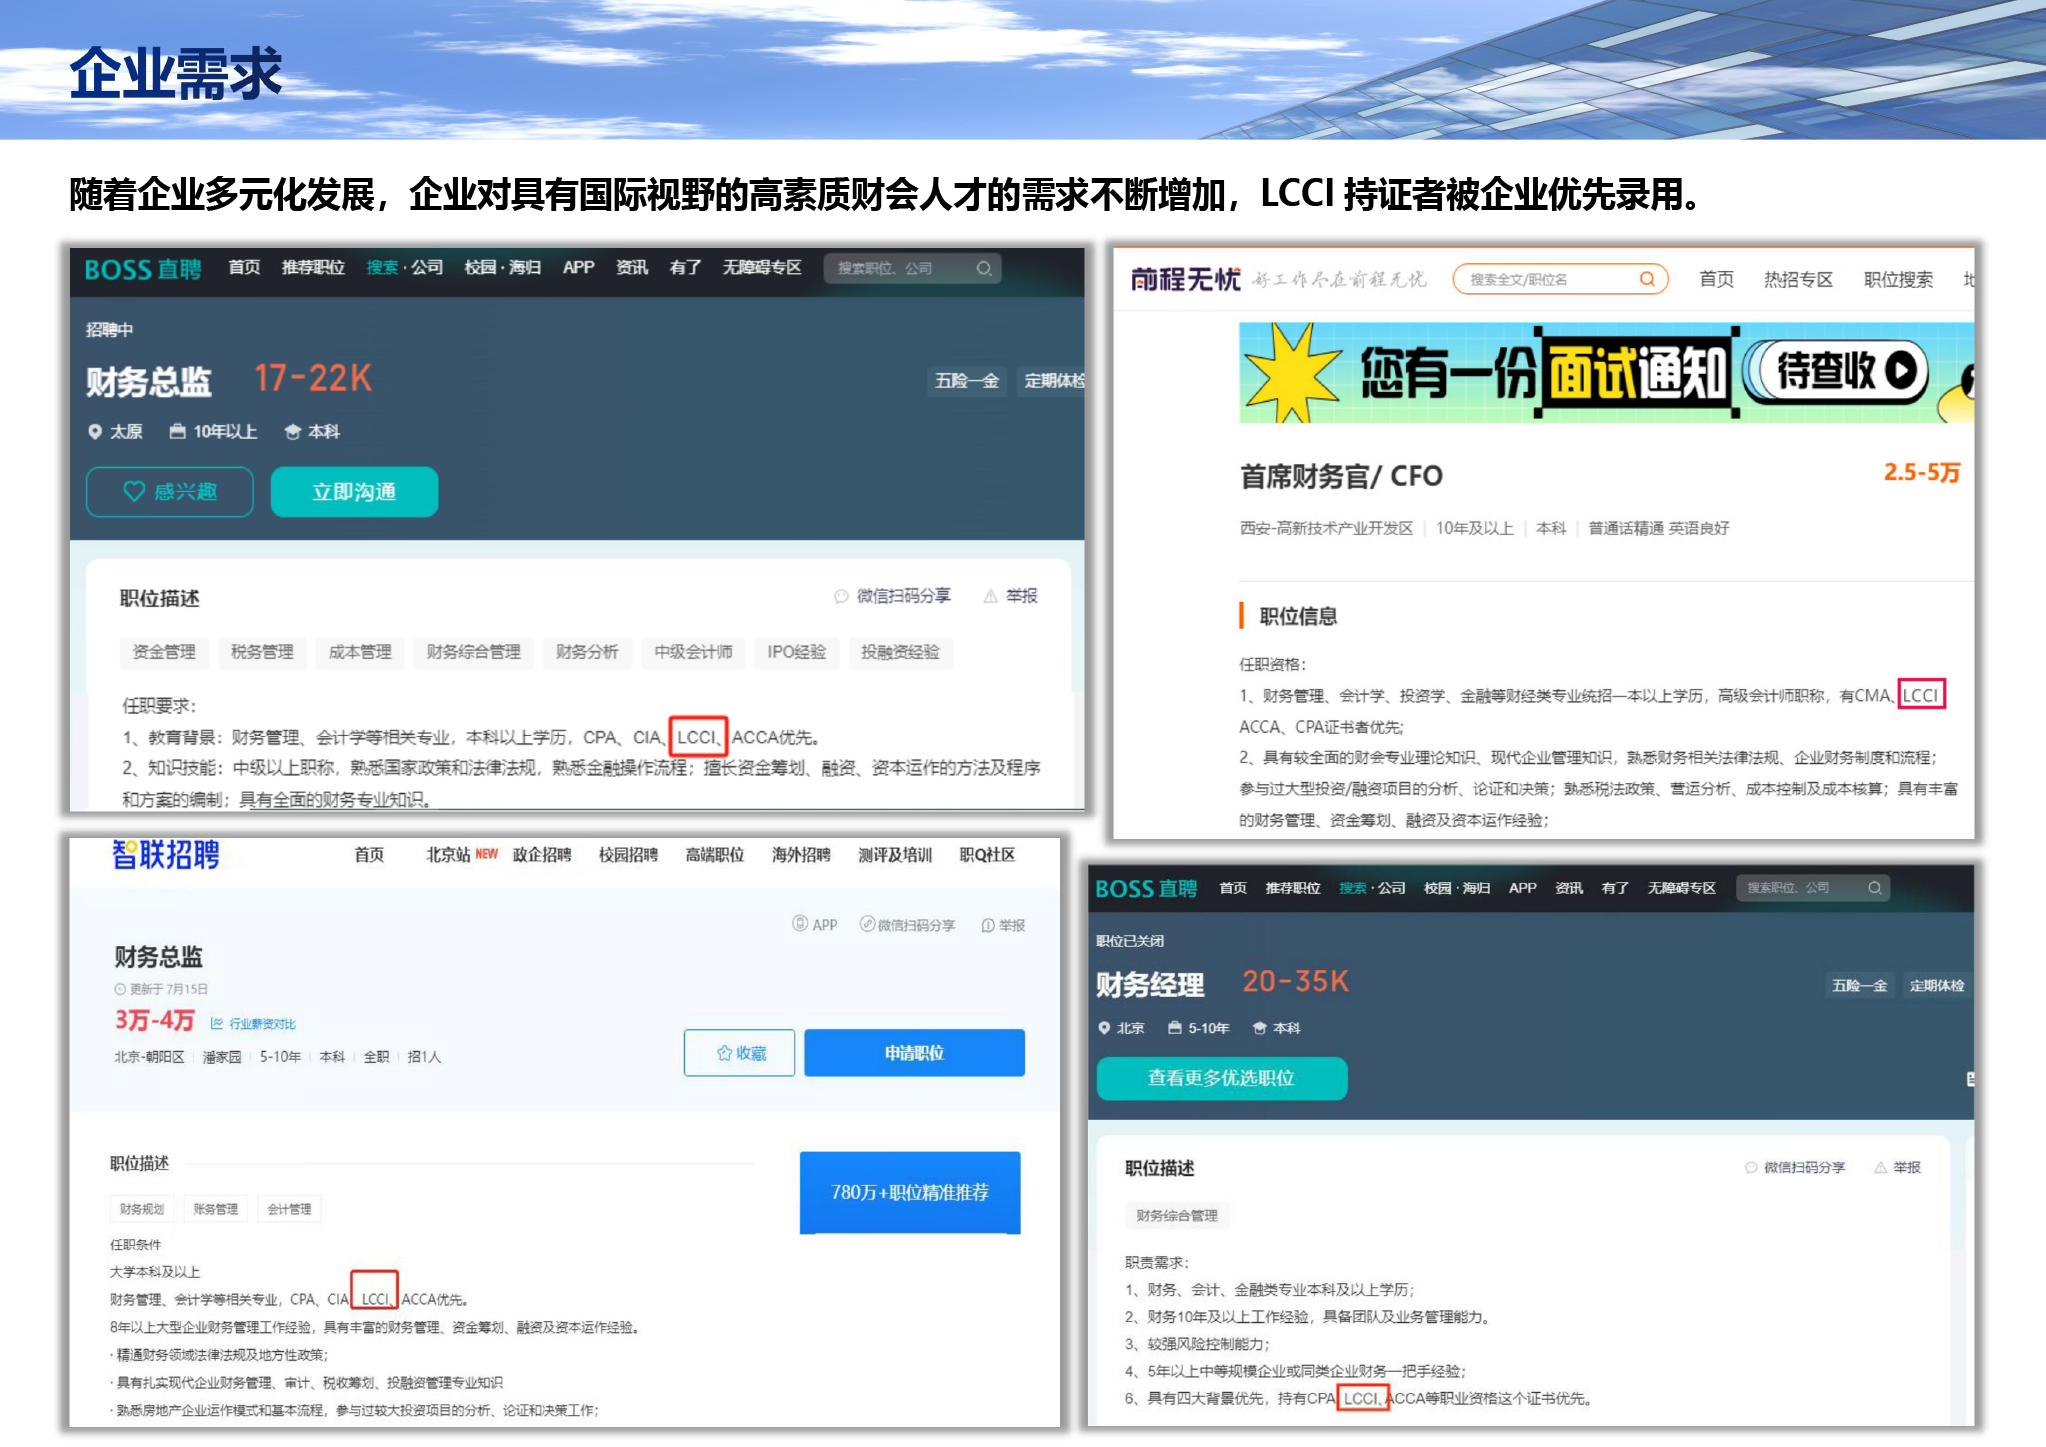Open APP in bottom-right BOSS直聘 header

1522,887
